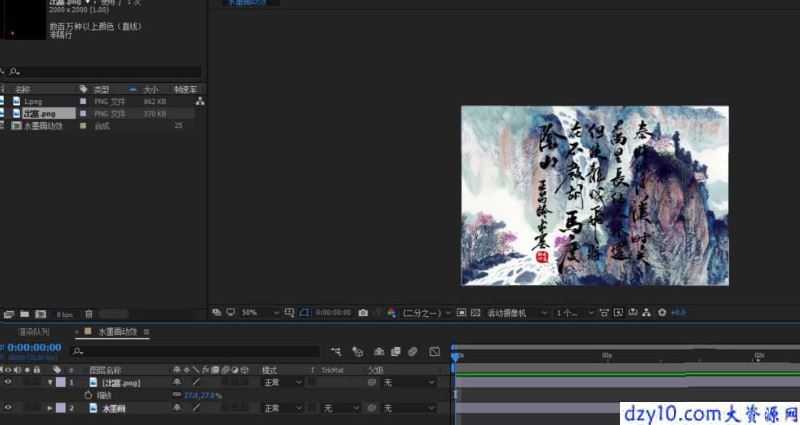
Task: Select the 水墨画动效 composition in the Project panel
Action: click(x=43, y=126)
